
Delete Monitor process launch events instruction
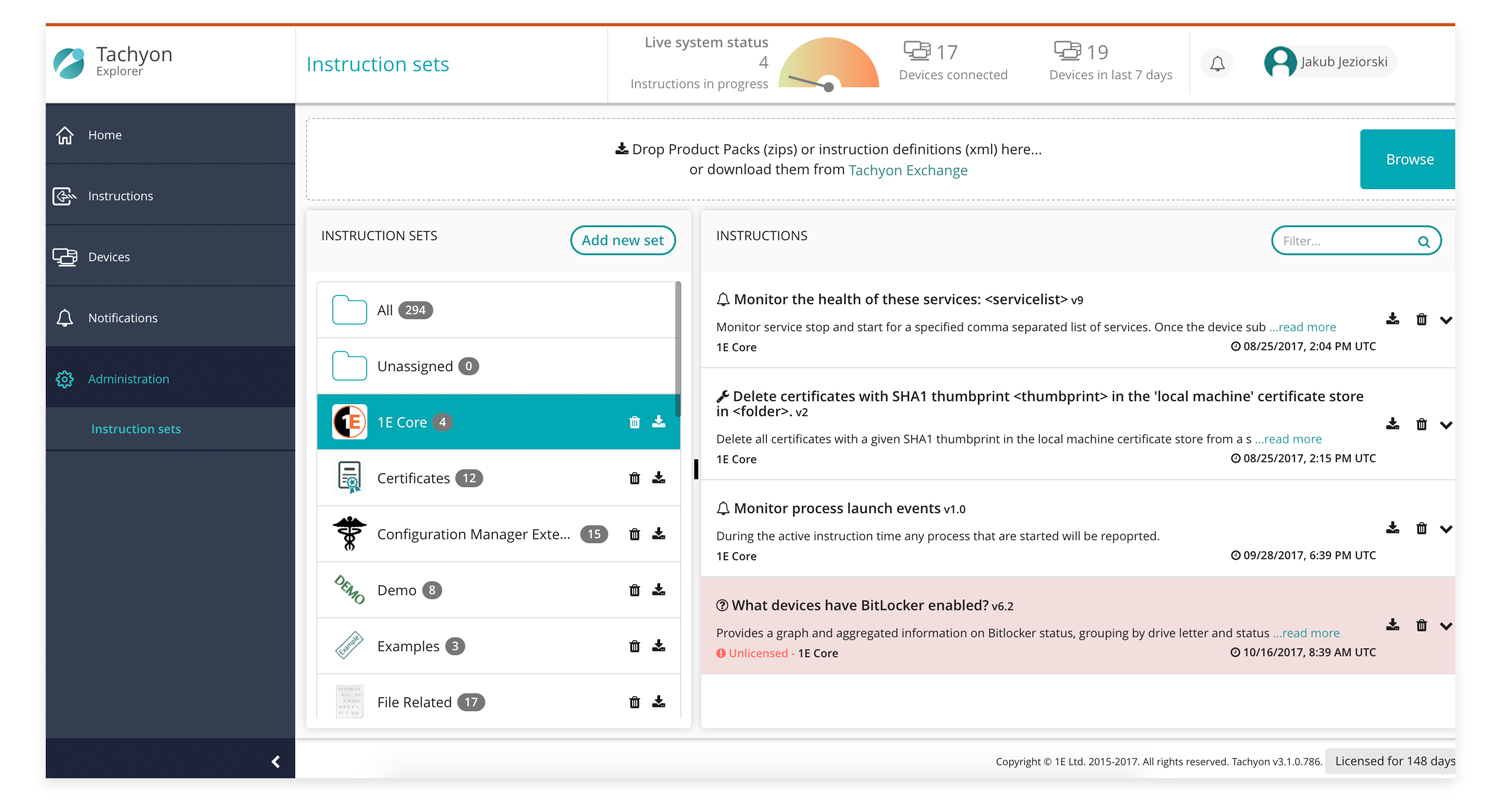coord(1421,528)
